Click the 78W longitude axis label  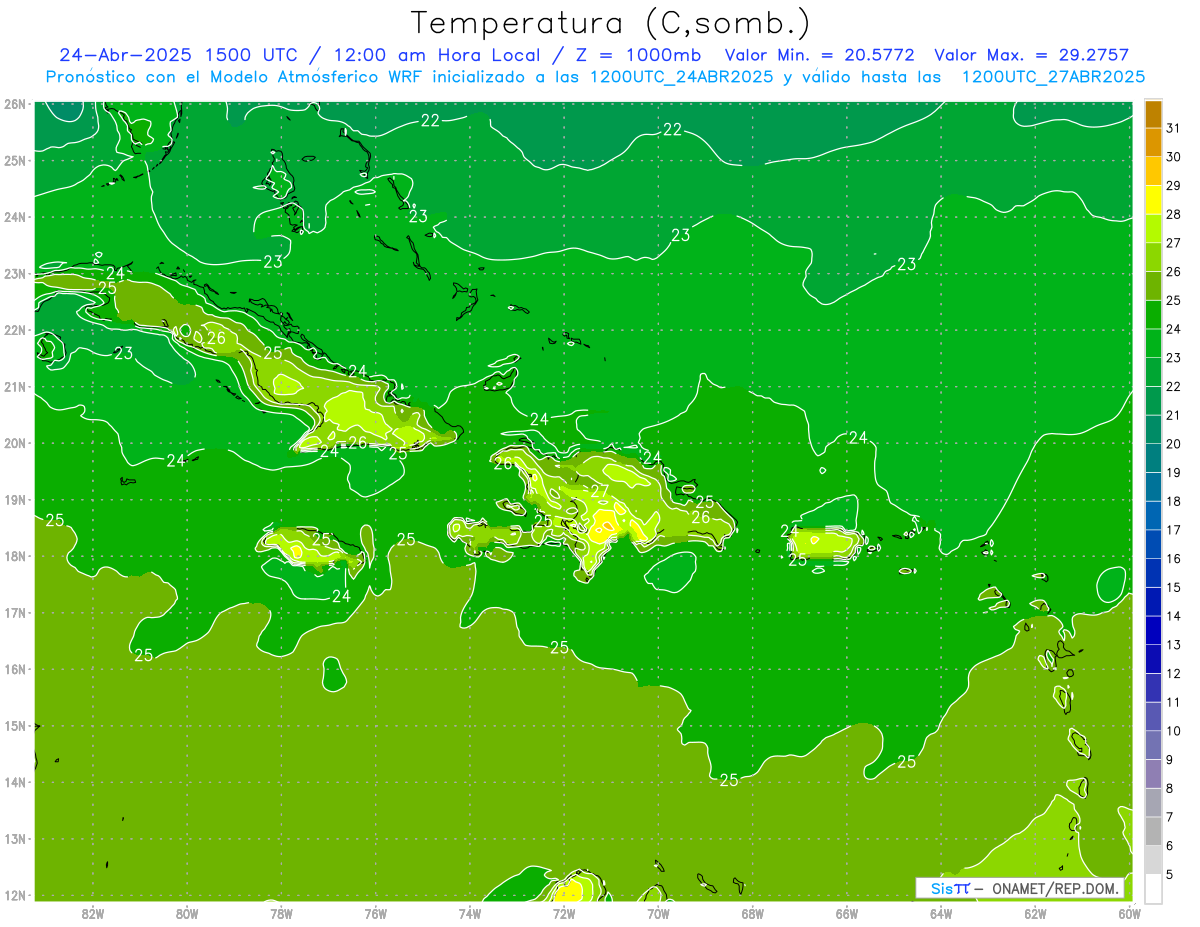[281, 913]
